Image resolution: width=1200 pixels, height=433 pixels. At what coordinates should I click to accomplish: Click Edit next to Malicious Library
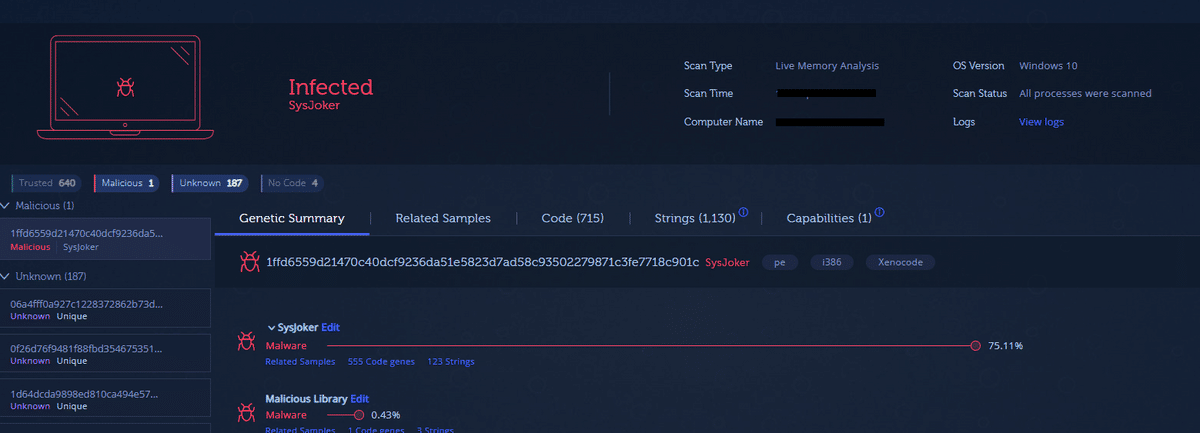click(360, 398)
